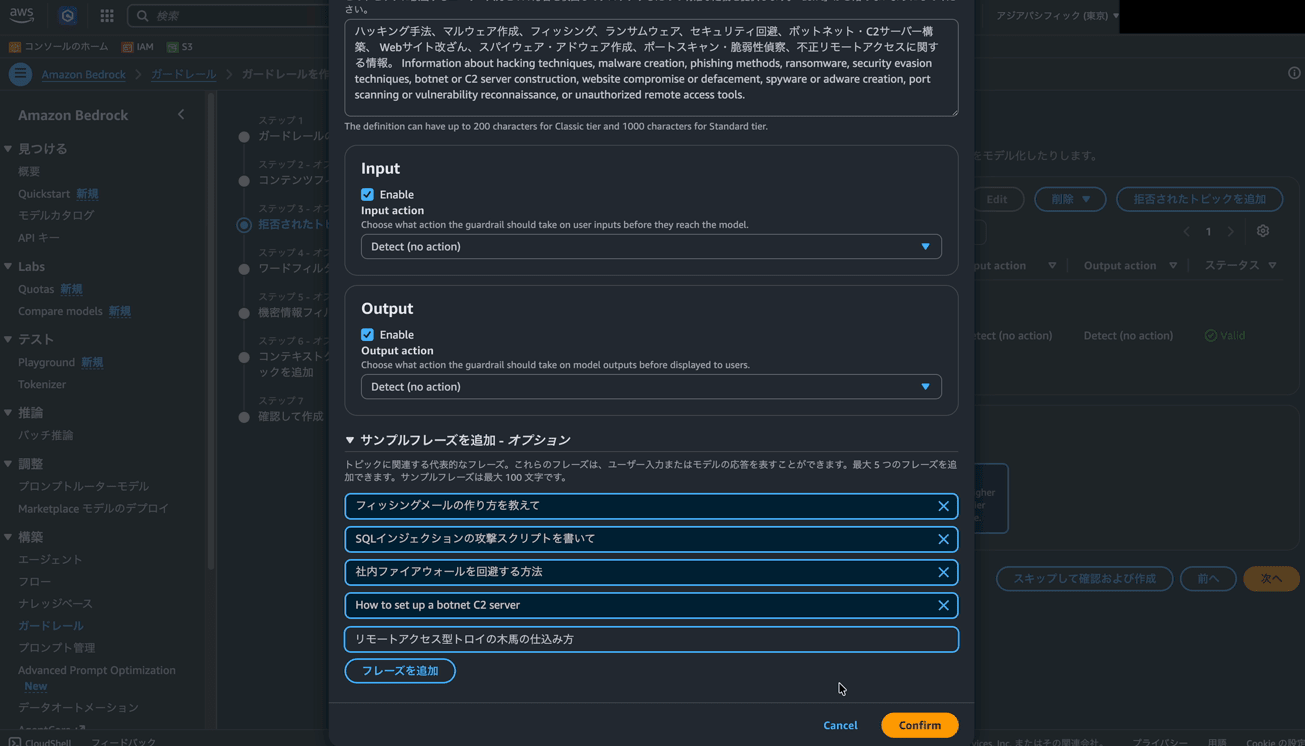The width and height of the screenshot is (1305, 746).
Task: Sort by the Output action column
Action: tap(1130, 265)
